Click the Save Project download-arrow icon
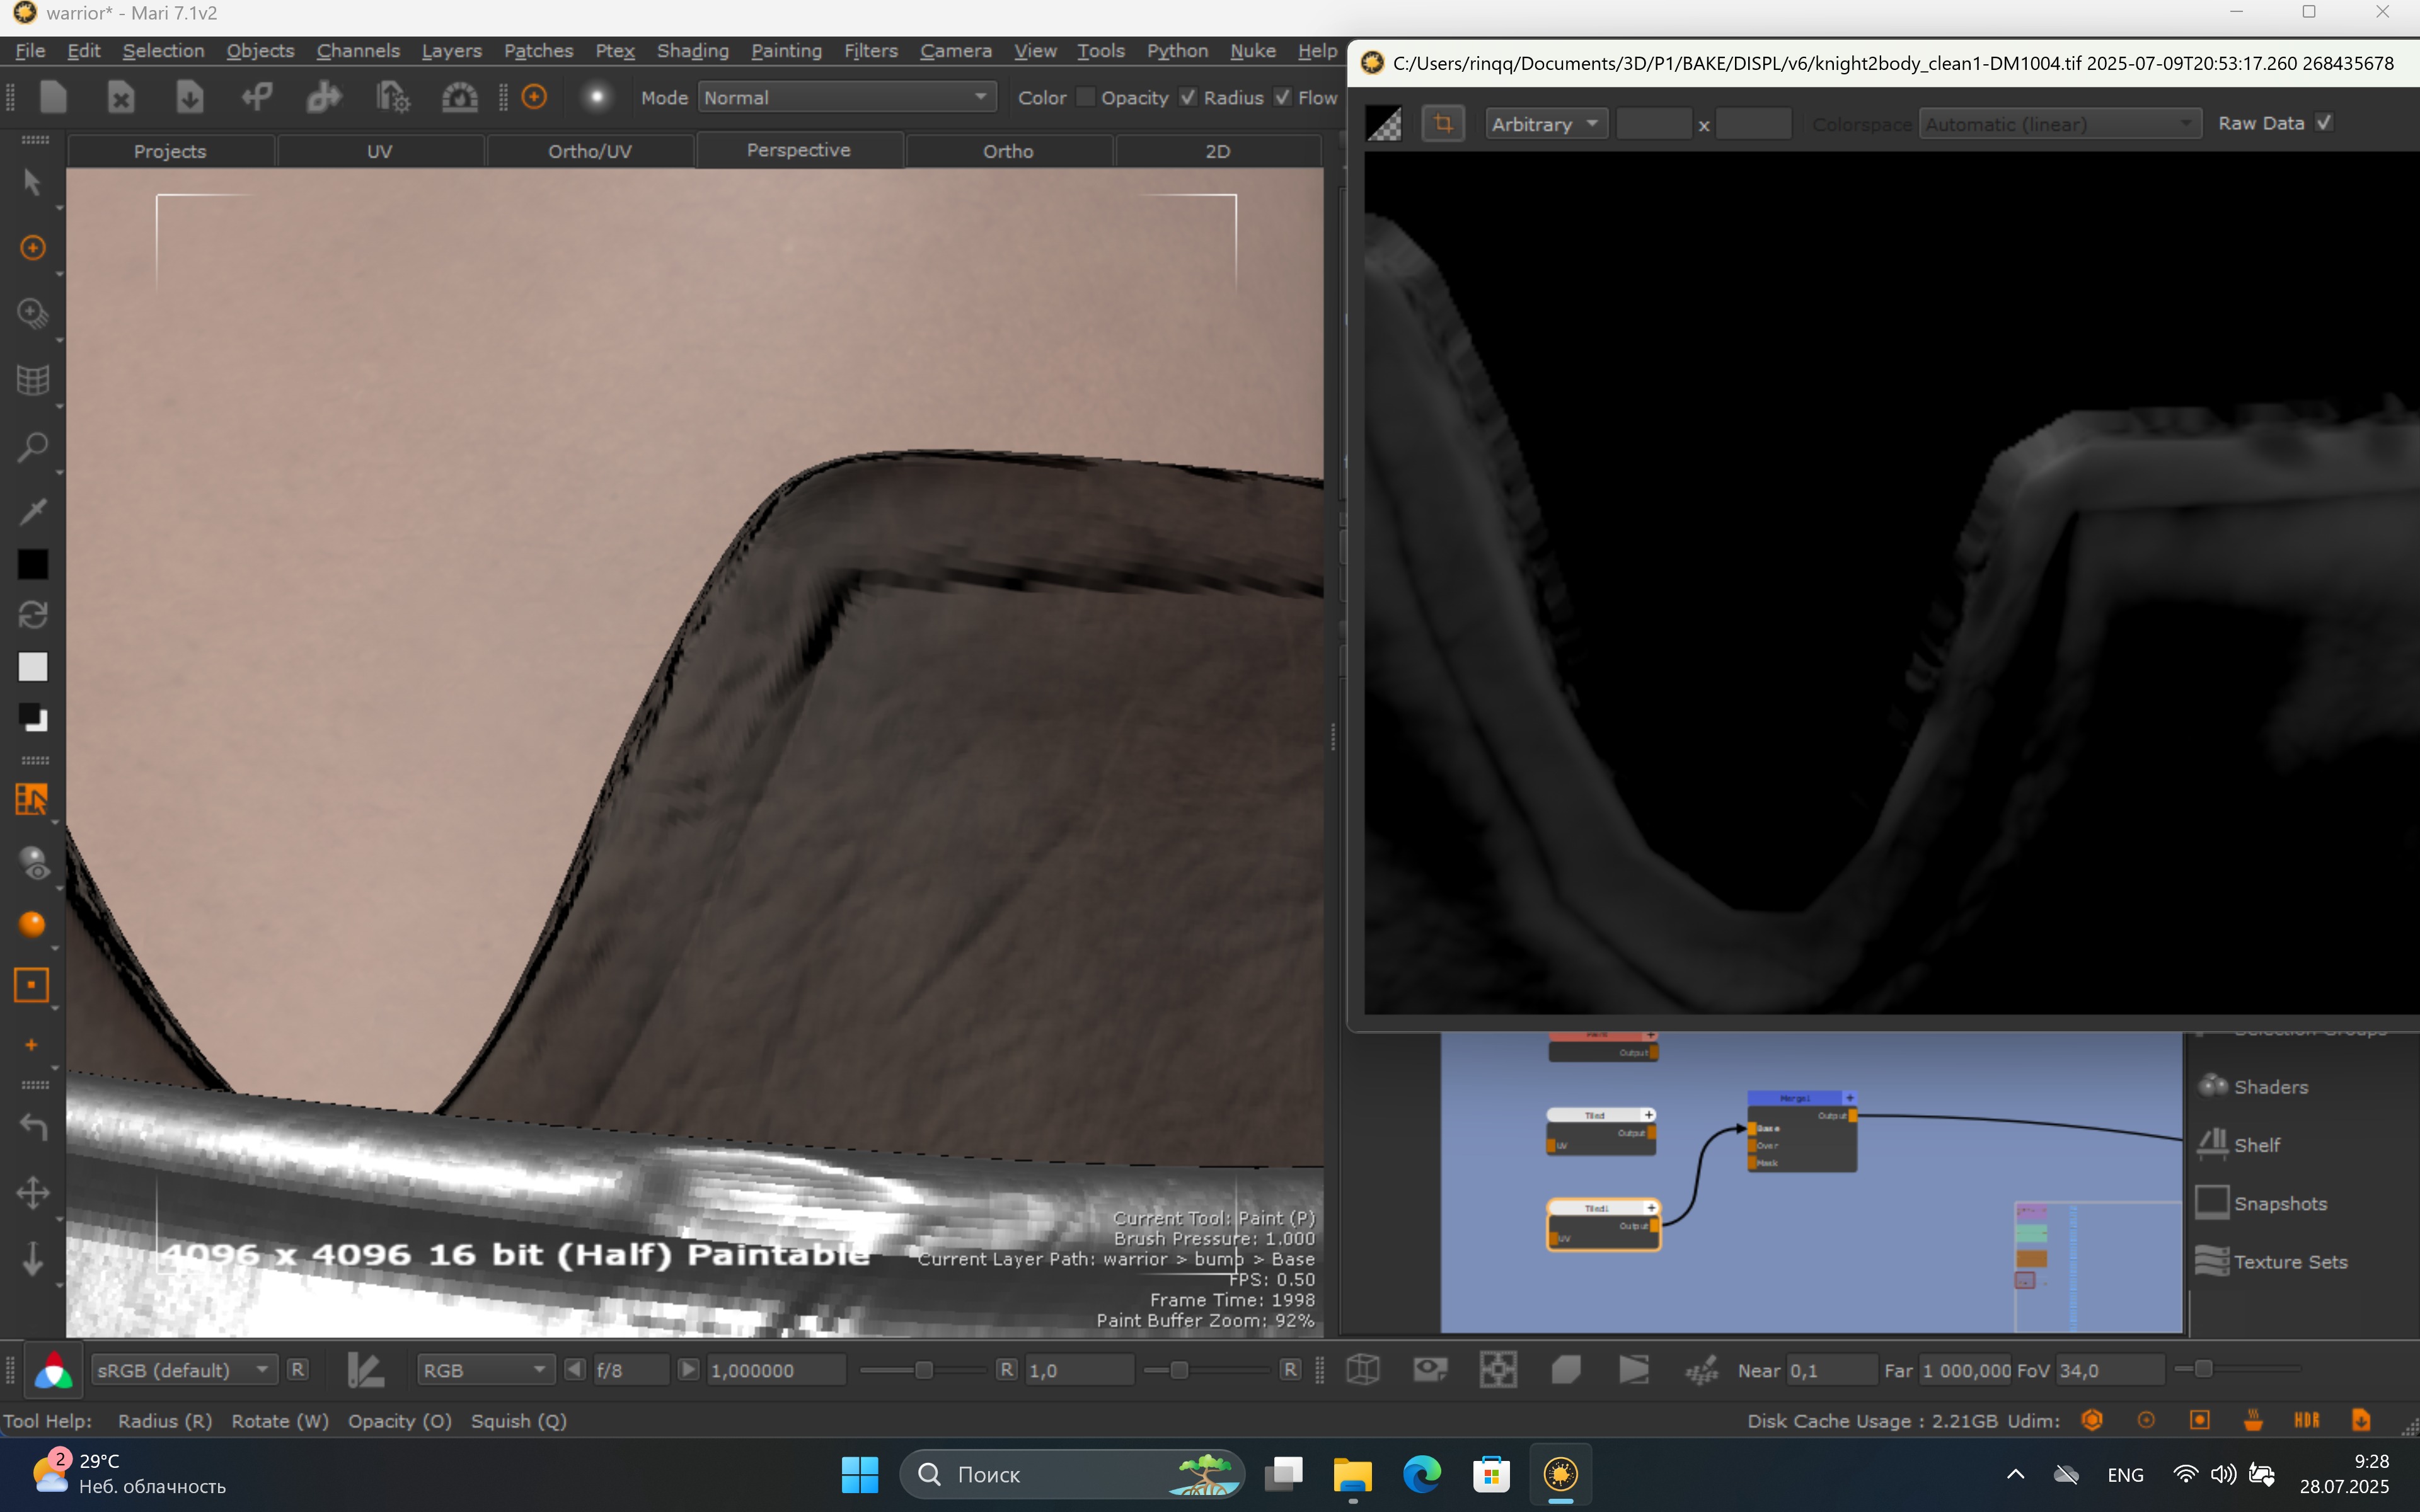This screenshot has height=1512, width=2420. pyautogui.click(x=189, y=97)
